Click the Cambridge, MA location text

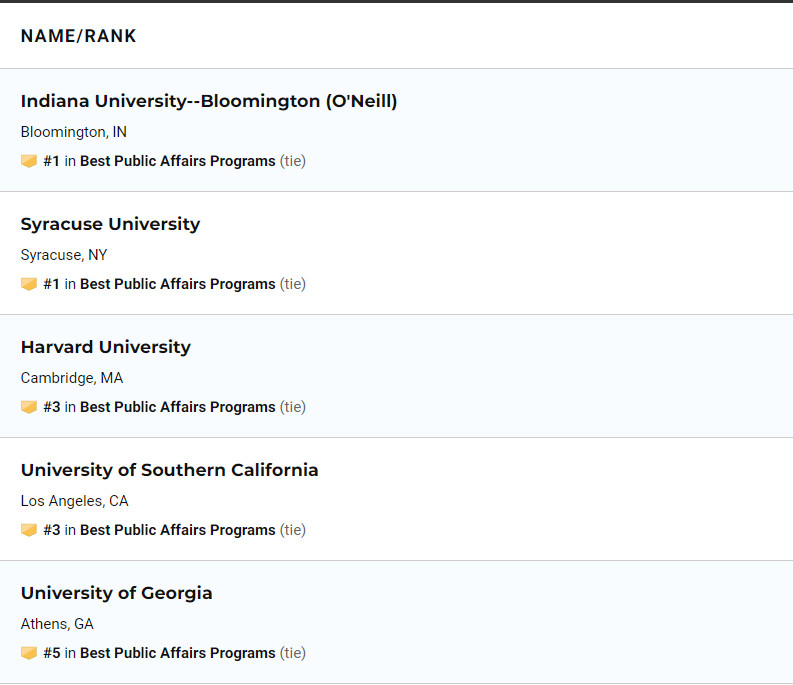(x=71, y=378)
